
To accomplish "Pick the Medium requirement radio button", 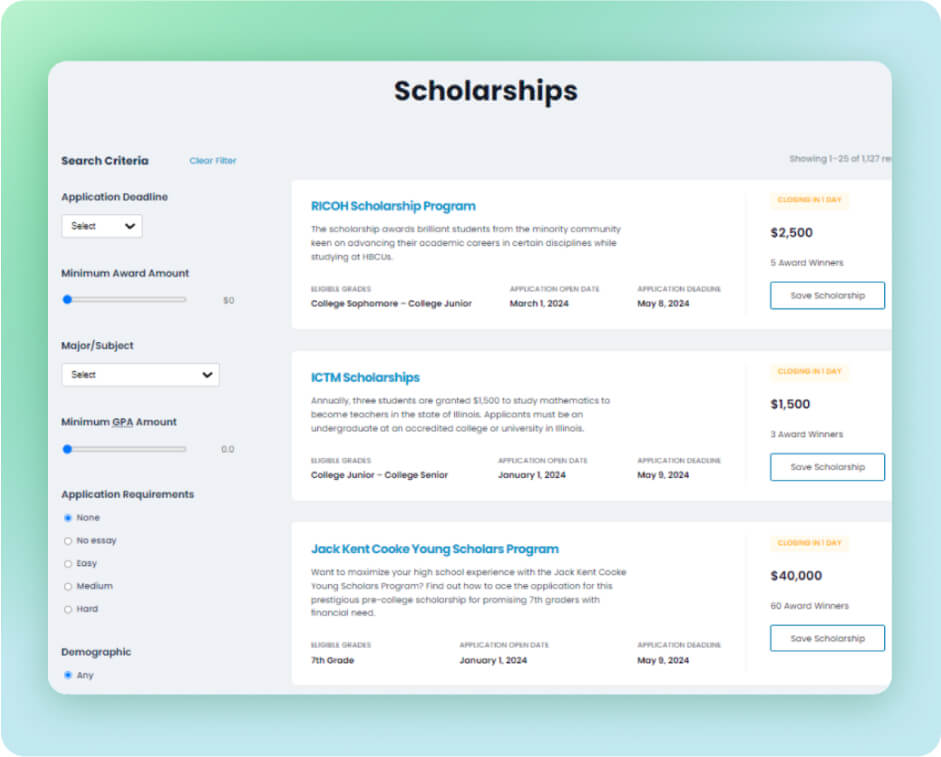I will coord(68,586).
